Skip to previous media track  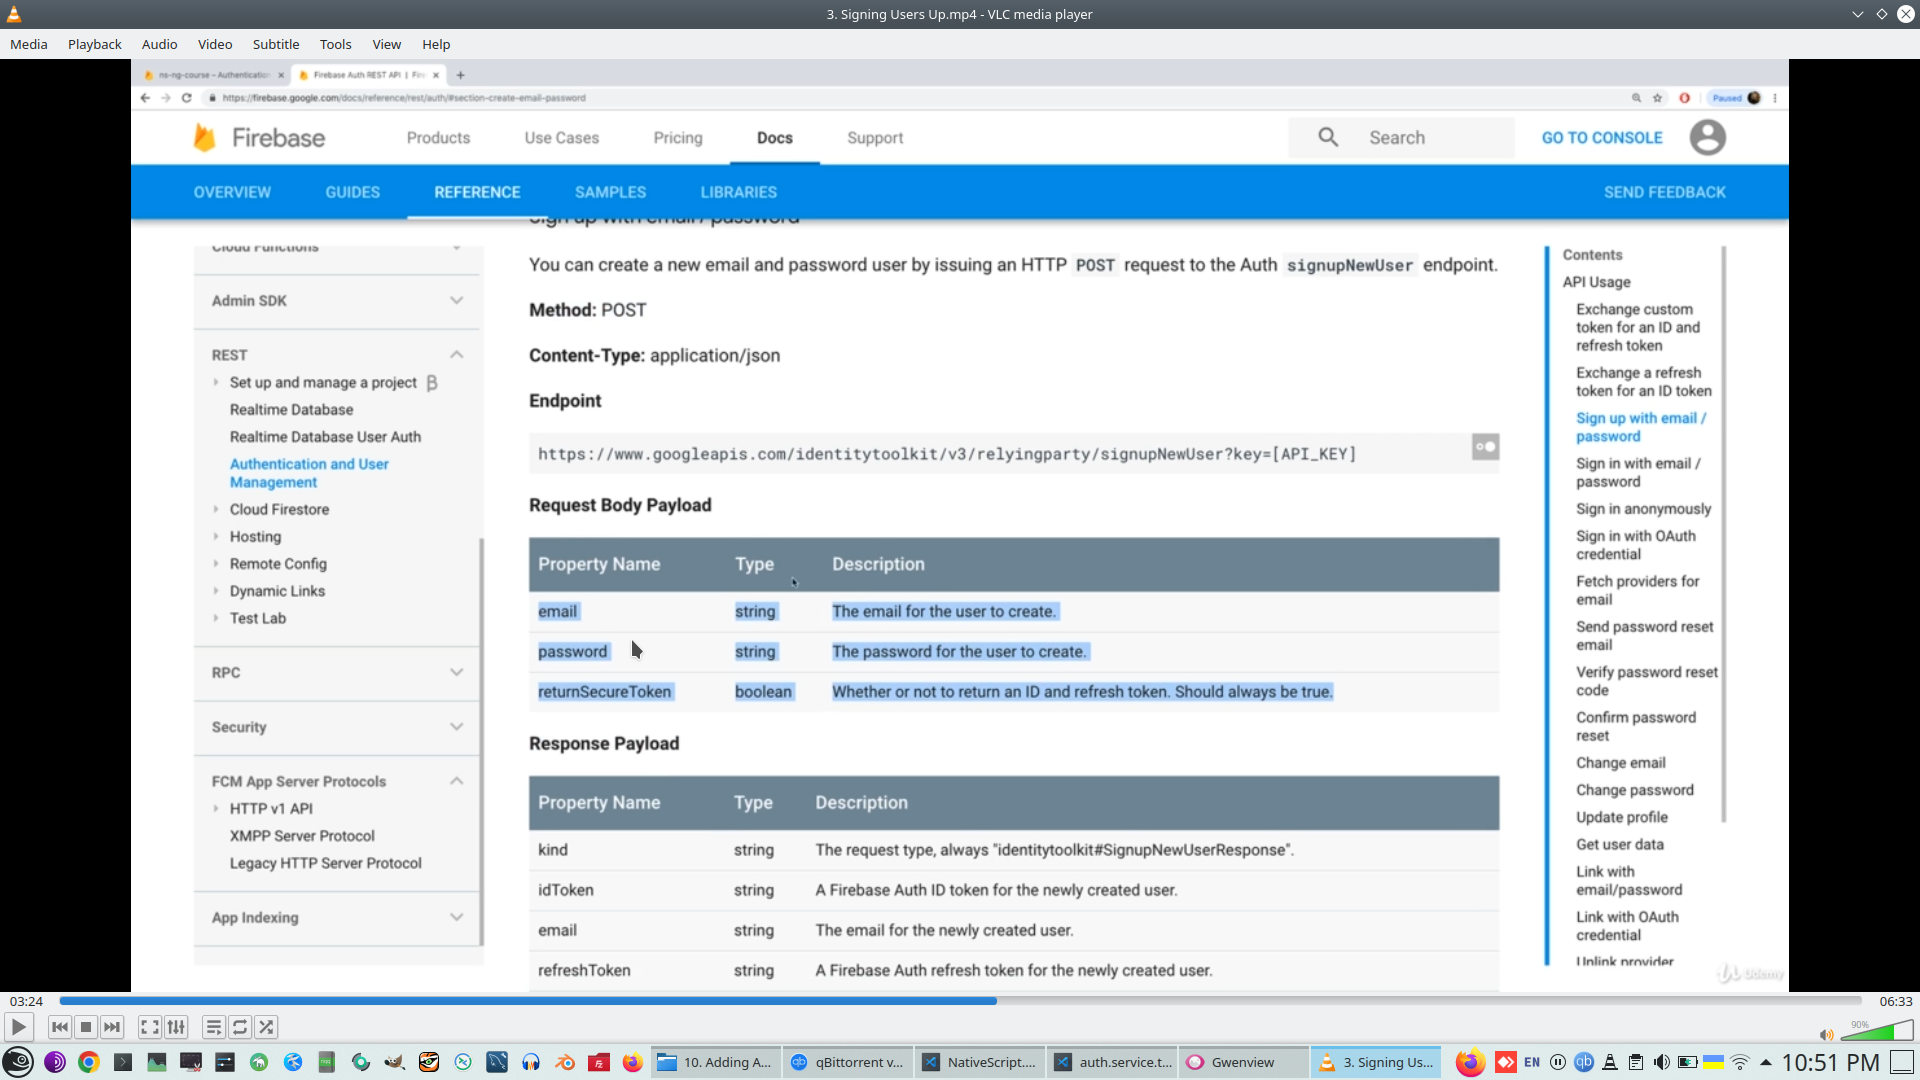click(60, 1027)
